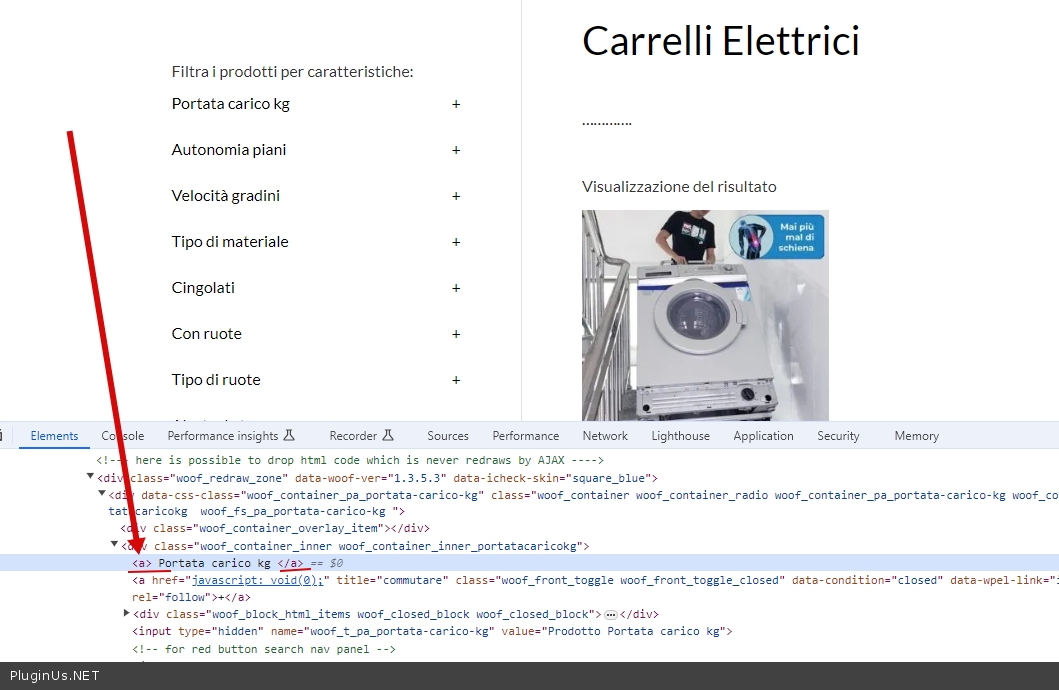Expand the woof_block_html_items div node
1059x690 pixels.
coord(126,614)
